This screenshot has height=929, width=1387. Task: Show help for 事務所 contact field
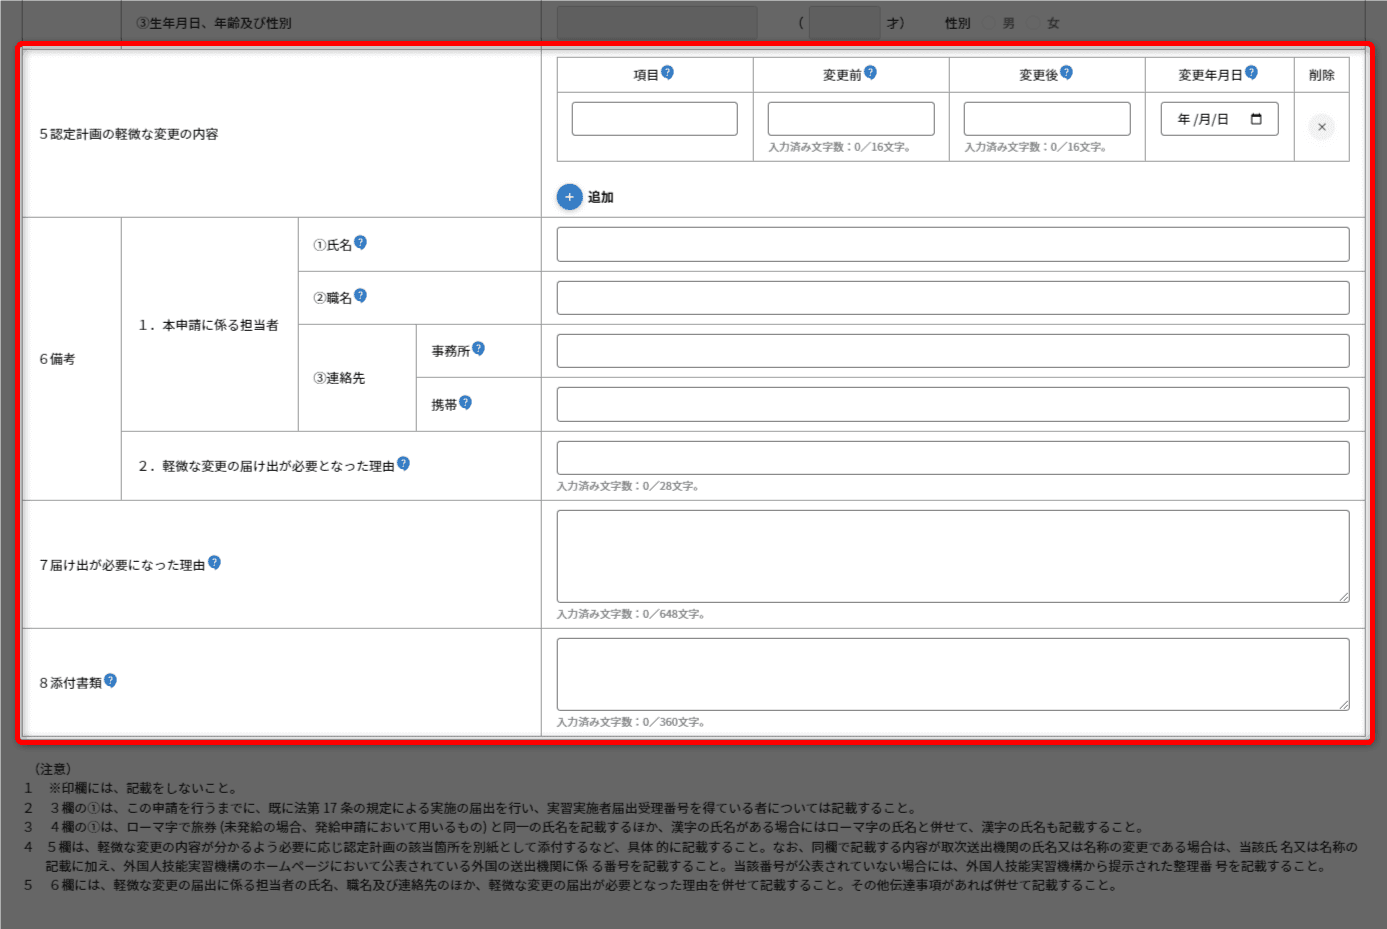coord(478,349)
